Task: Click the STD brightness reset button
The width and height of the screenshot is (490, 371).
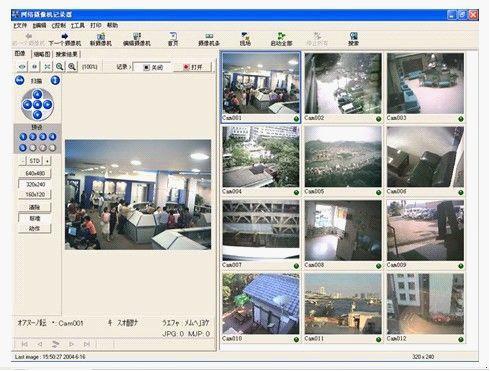Action: [x=35, y=161]
